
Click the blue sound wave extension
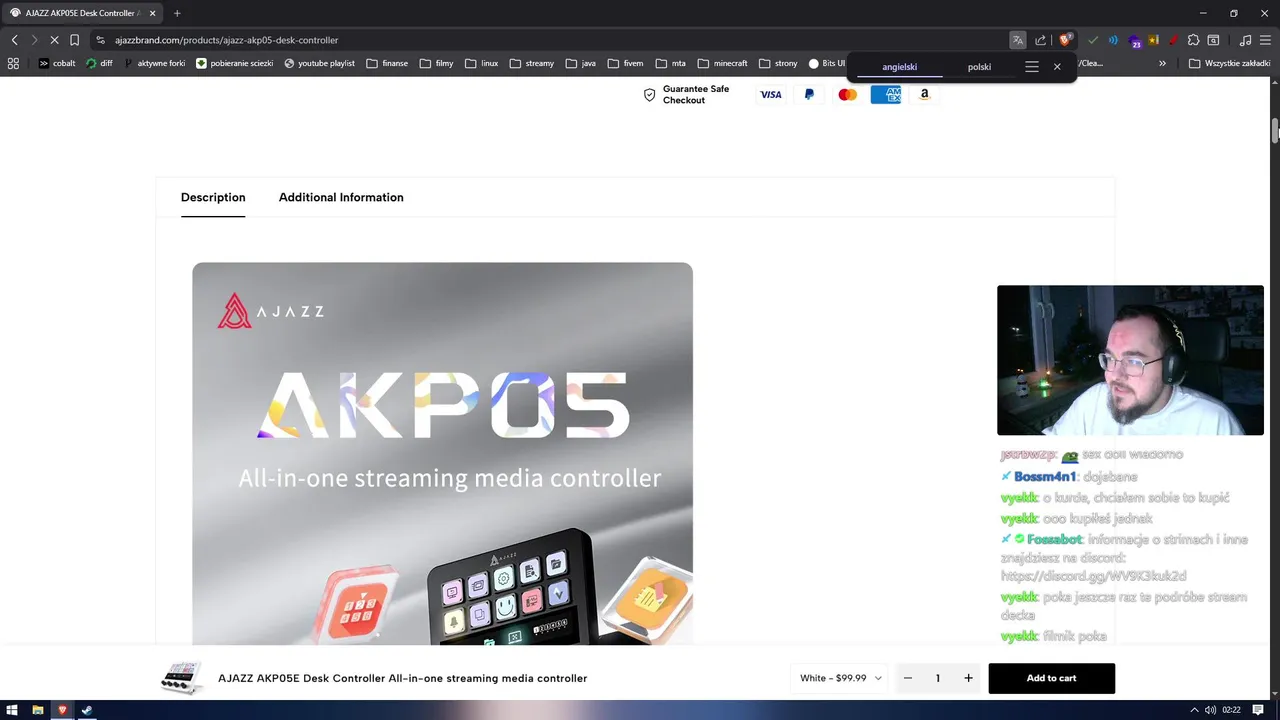(x=1113, y=40)
